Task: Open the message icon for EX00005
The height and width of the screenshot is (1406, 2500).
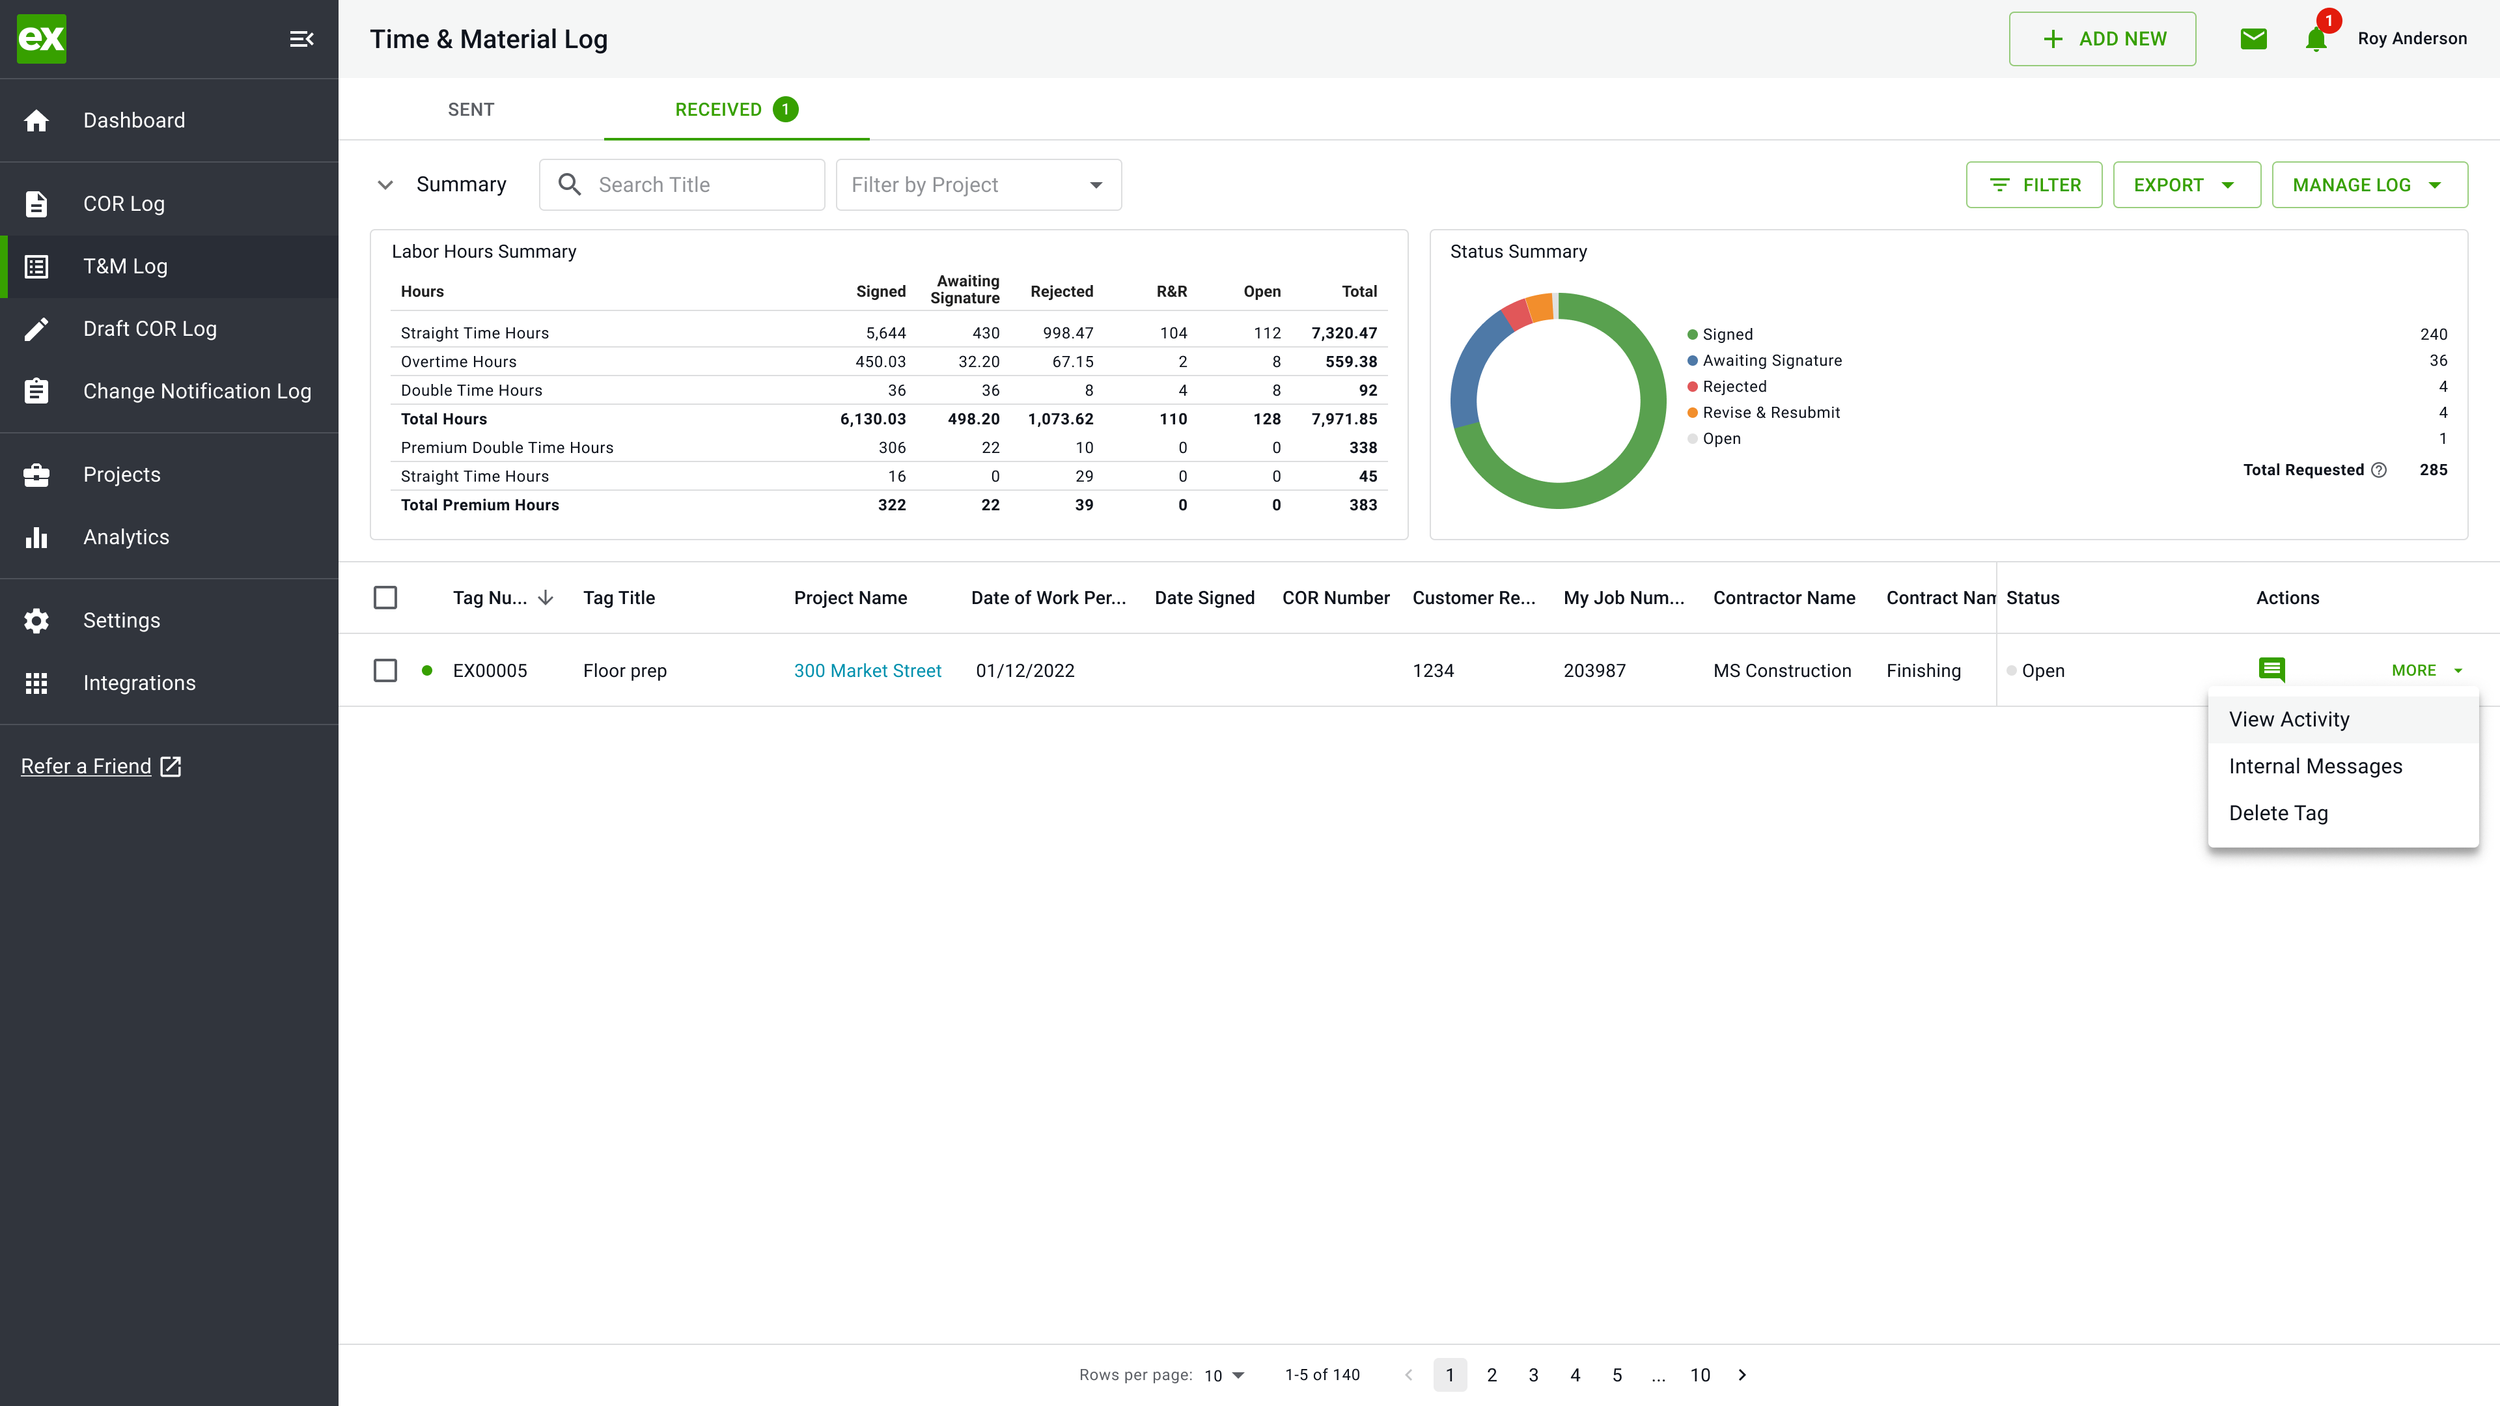Action: pyautogui.click(x=2271, y=669)
